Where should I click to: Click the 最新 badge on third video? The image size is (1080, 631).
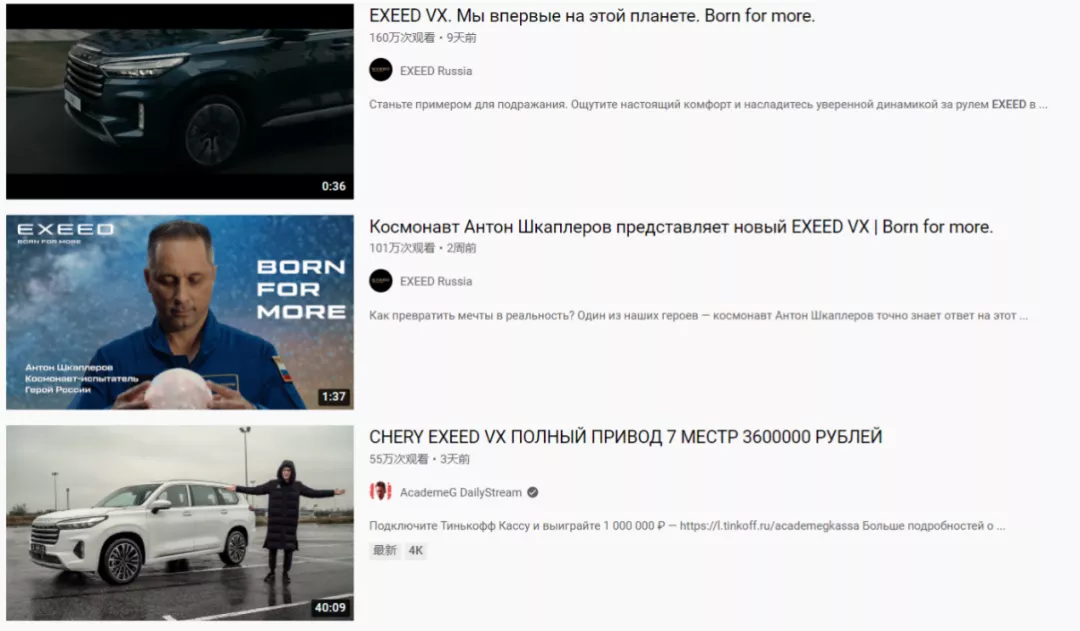point(385,550)
